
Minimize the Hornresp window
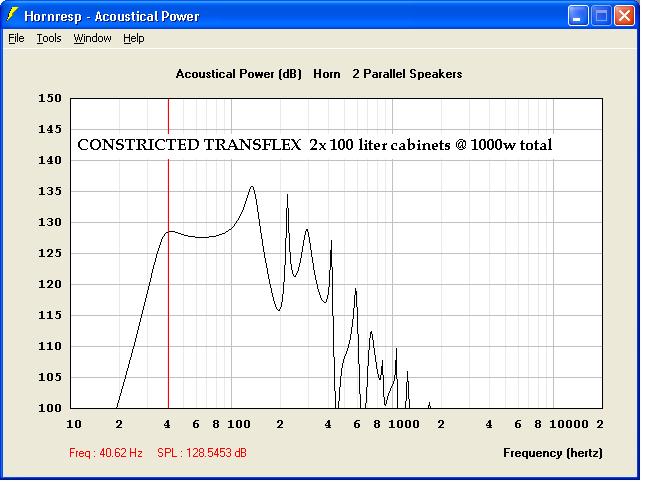pyautogui.click(x=578, y=16)
